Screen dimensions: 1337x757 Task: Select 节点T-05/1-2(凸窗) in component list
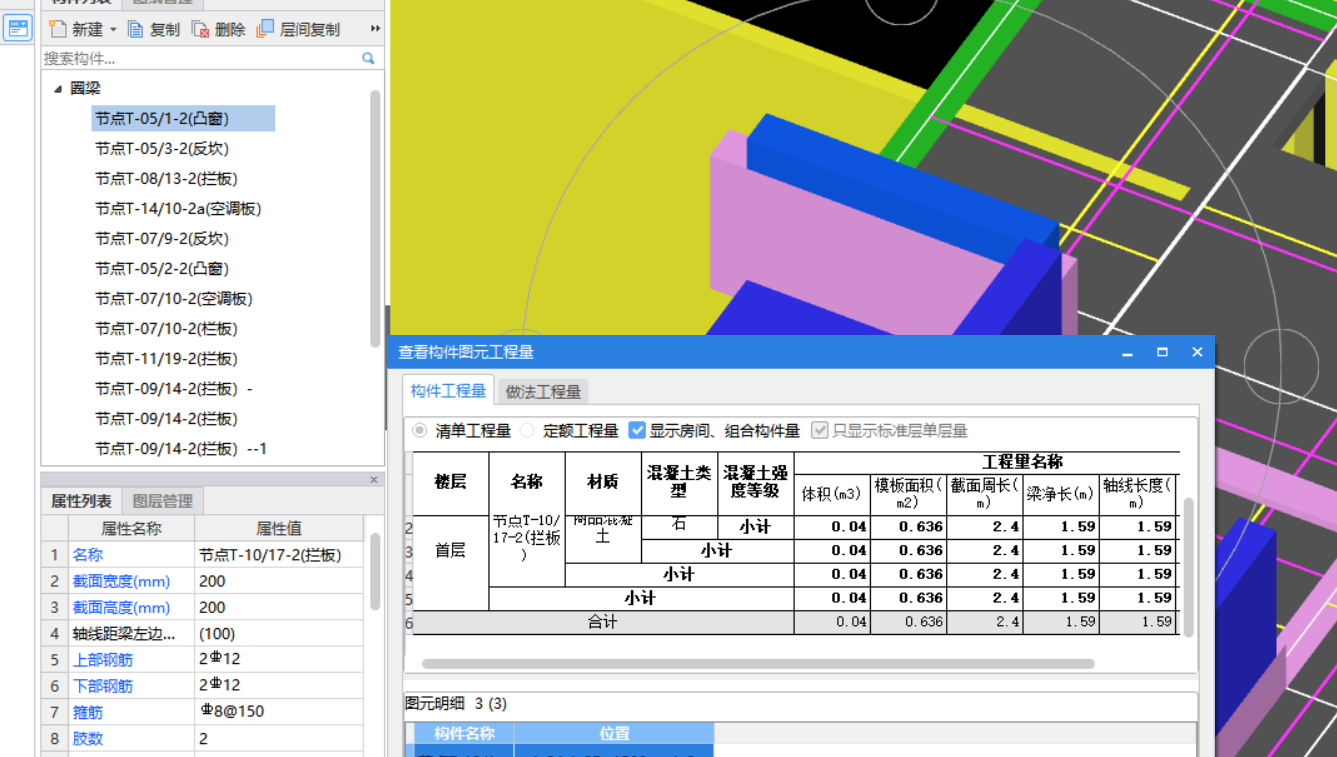coord(183,119)
